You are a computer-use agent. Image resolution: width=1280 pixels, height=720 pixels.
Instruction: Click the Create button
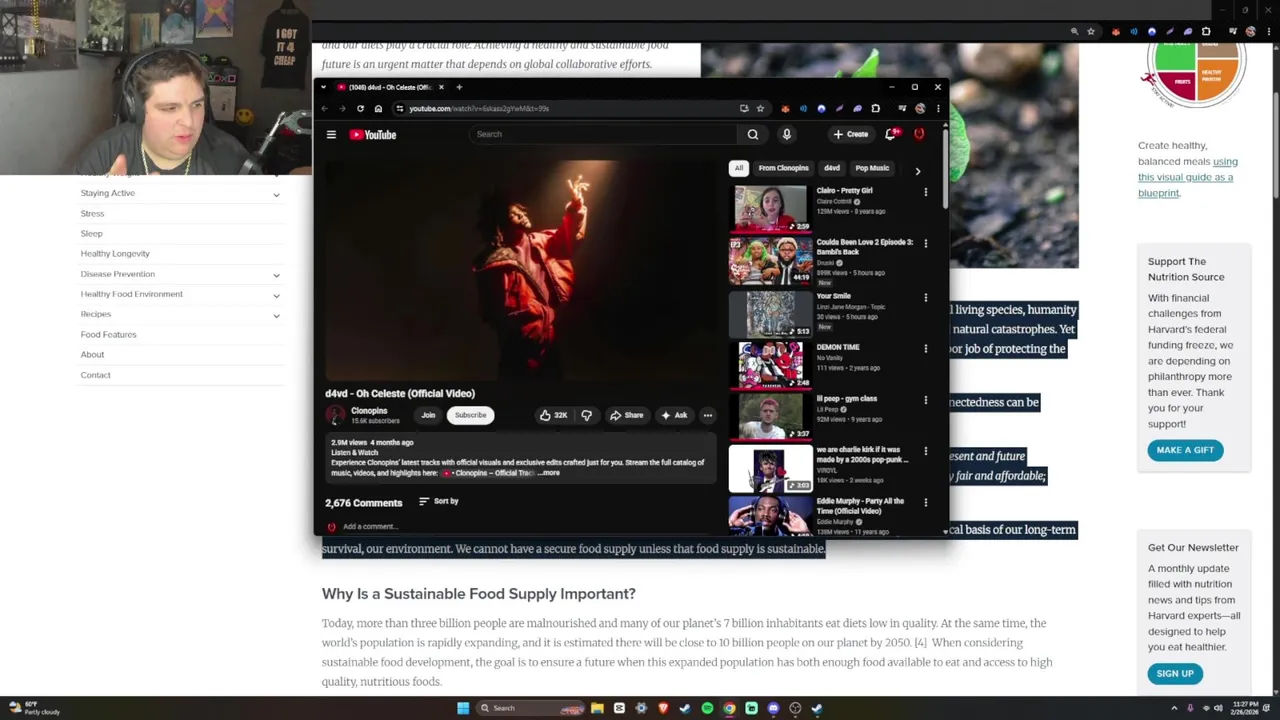point(851,134)
